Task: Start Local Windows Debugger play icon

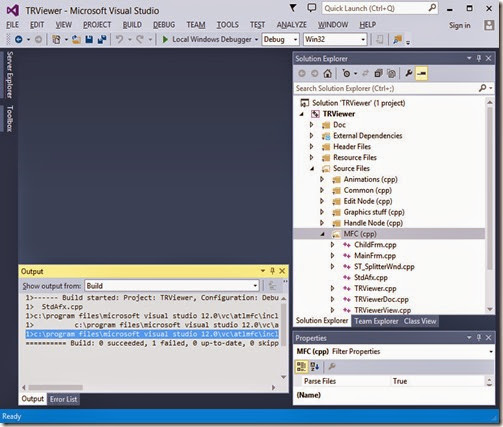Action: (165, 40)
